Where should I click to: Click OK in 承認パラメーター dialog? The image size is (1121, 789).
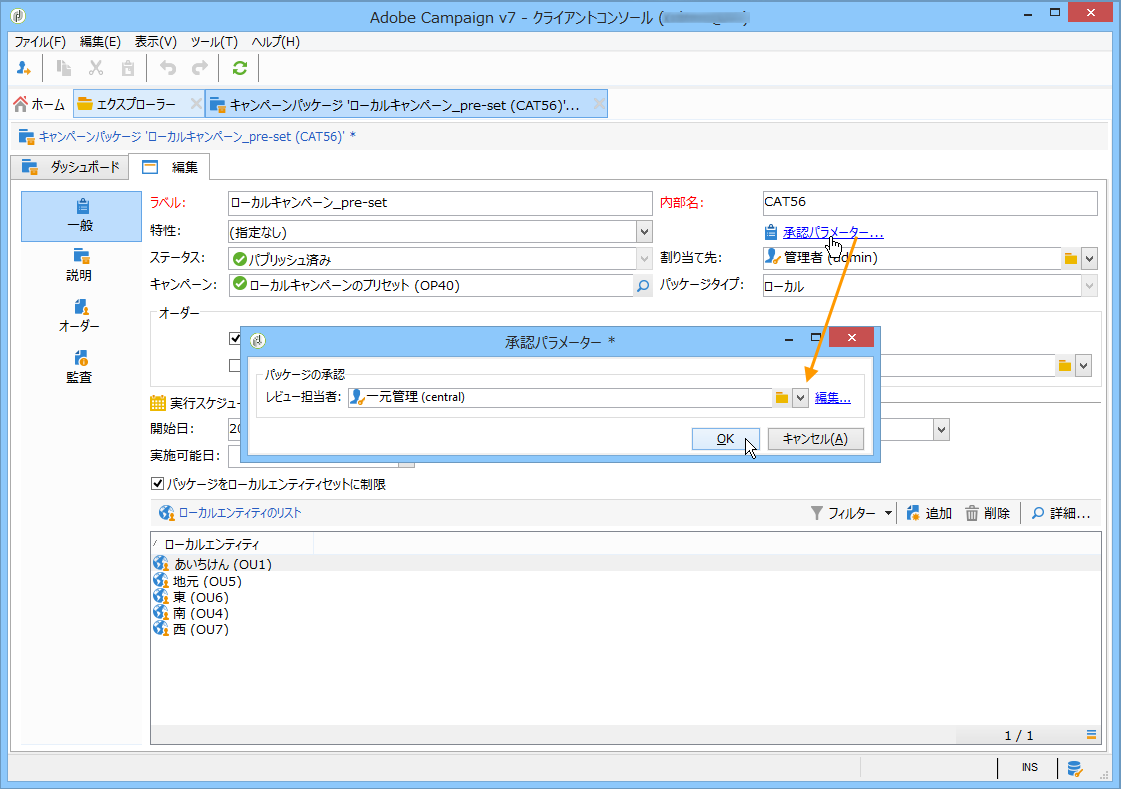(725, 439)
